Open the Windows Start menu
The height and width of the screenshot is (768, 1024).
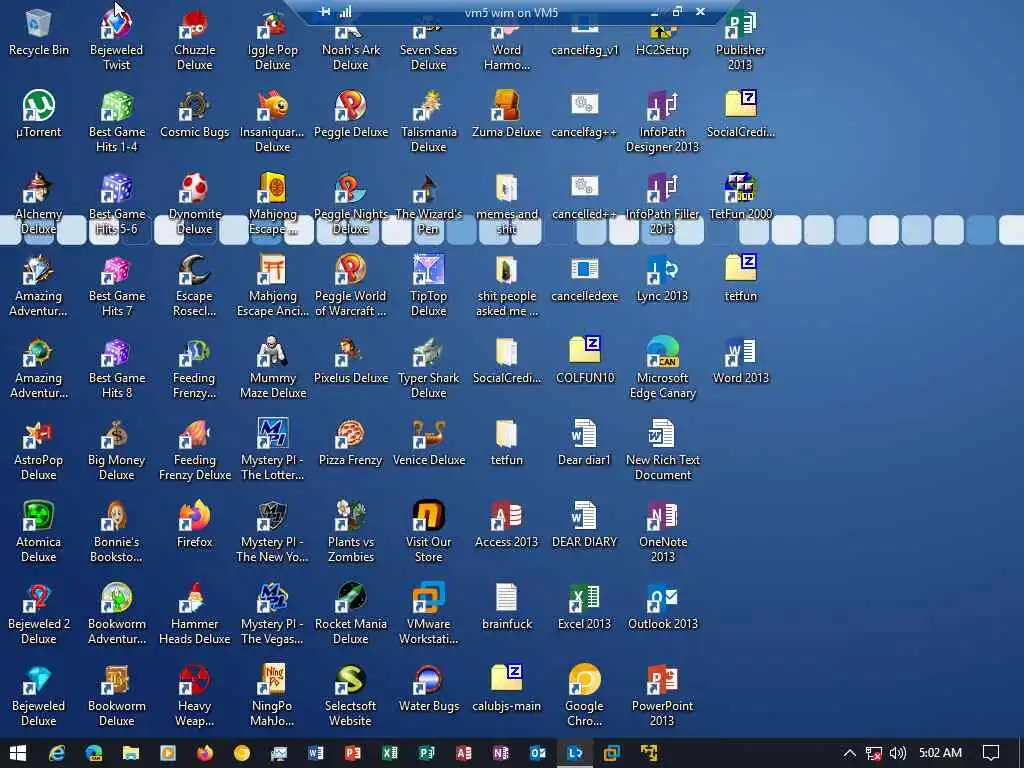click(x=18, y=753)
